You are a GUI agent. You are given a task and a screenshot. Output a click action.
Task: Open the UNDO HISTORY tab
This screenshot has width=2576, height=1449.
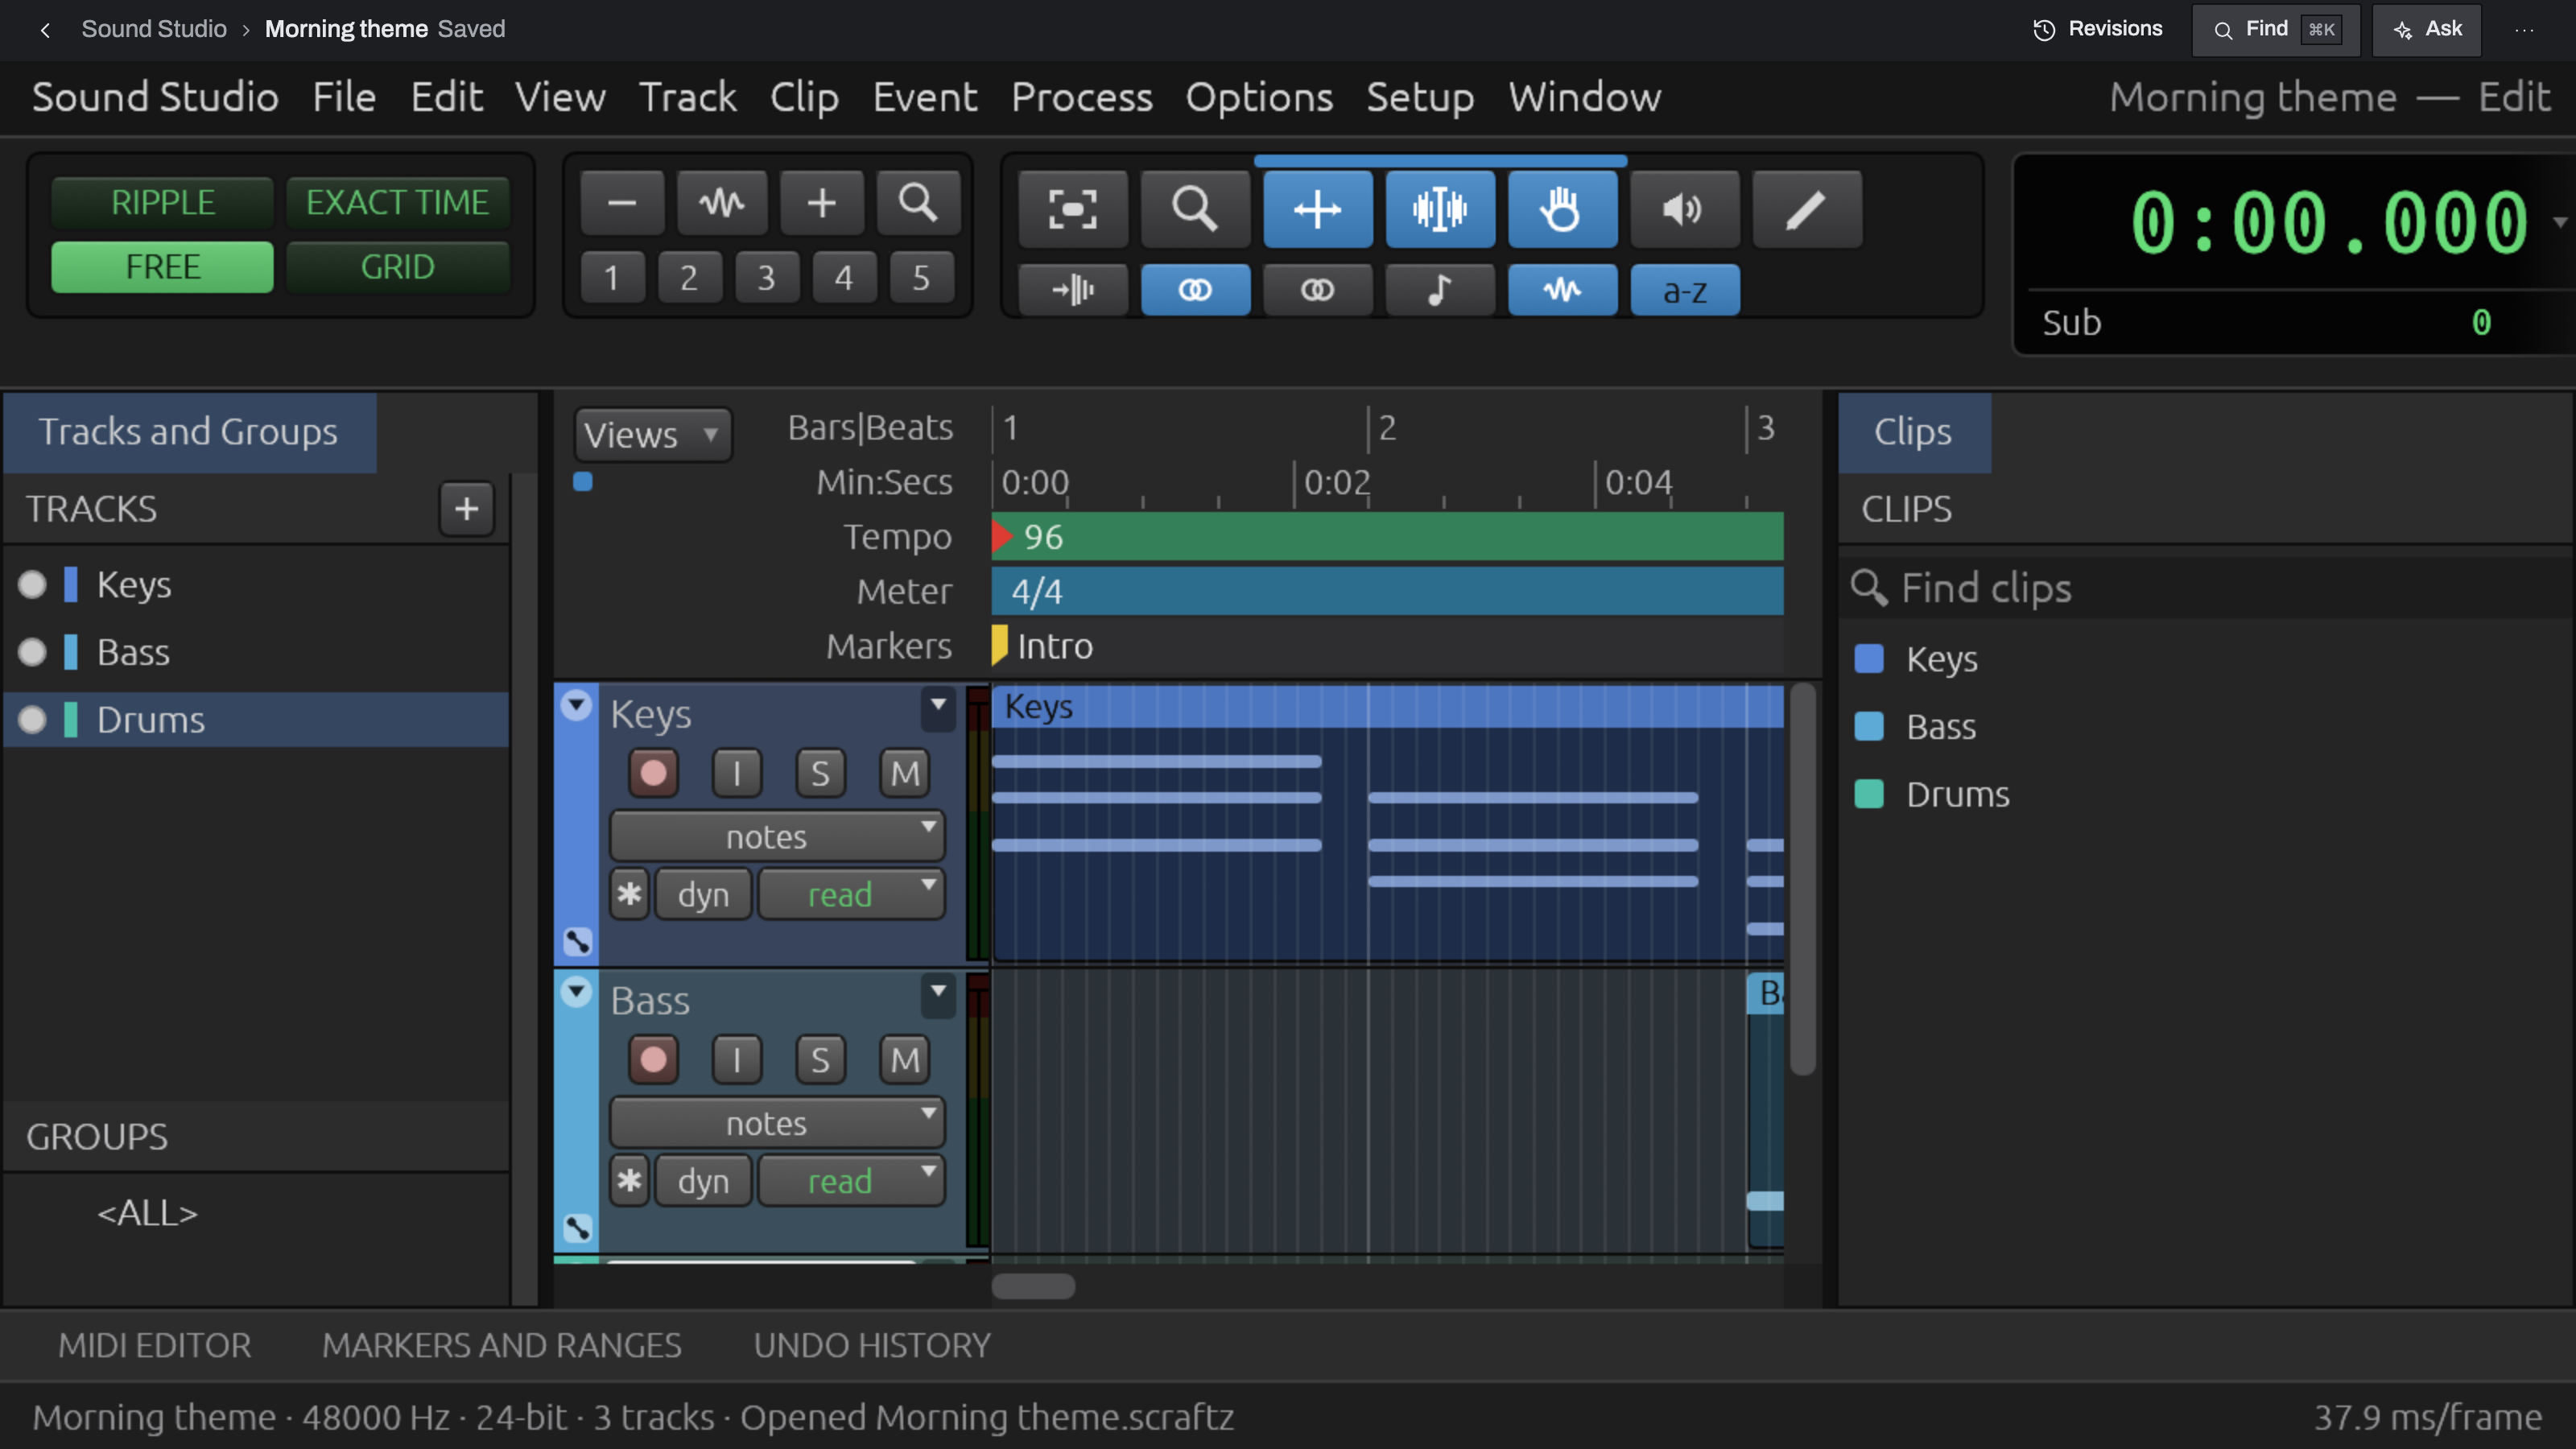click(x=872, y=1345)
